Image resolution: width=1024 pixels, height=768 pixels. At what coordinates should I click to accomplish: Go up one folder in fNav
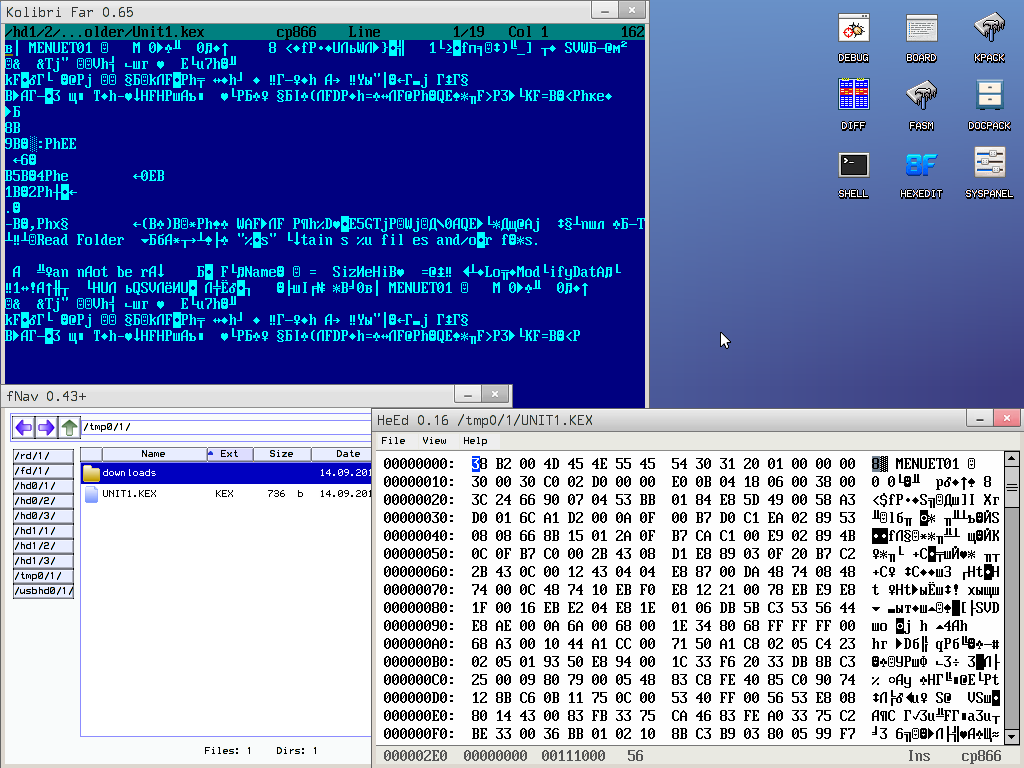[69, 428]
